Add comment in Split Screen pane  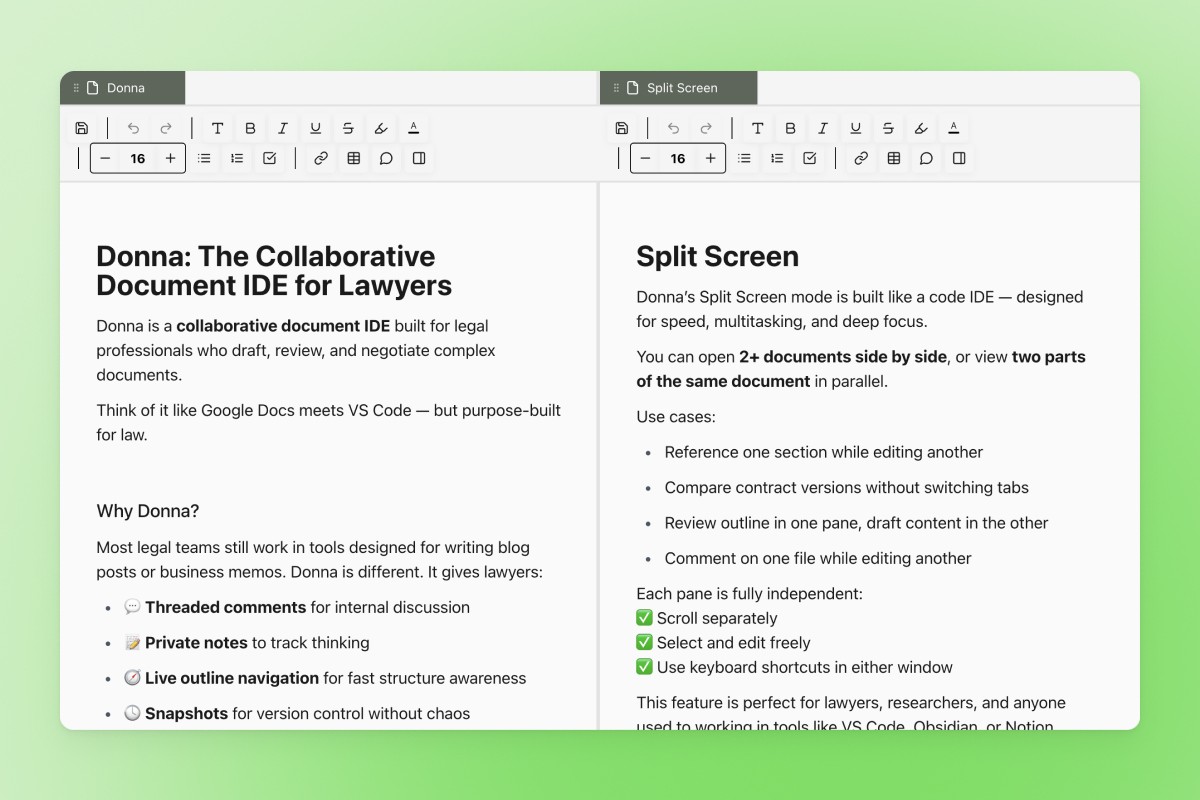(926, 158)
